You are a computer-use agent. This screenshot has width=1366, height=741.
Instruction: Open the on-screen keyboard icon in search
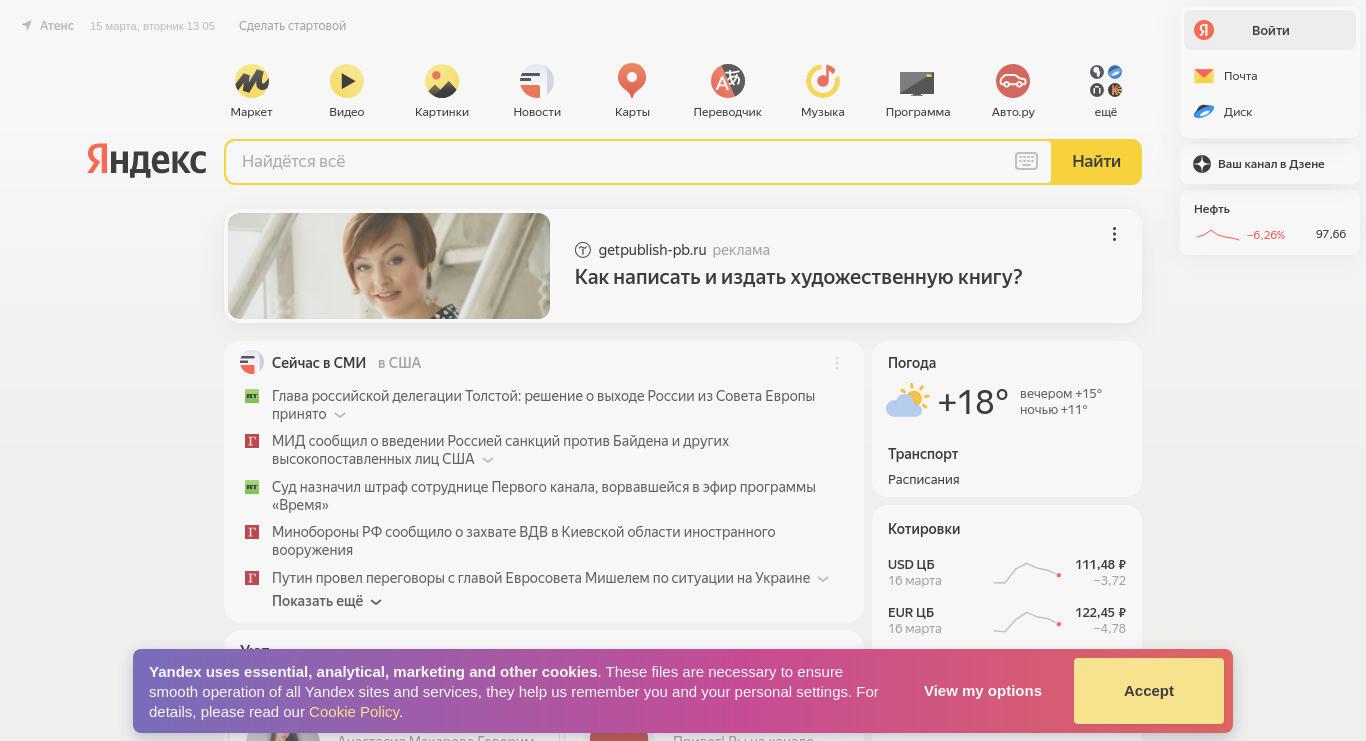pyautogui.click(x=1026, y=161)
